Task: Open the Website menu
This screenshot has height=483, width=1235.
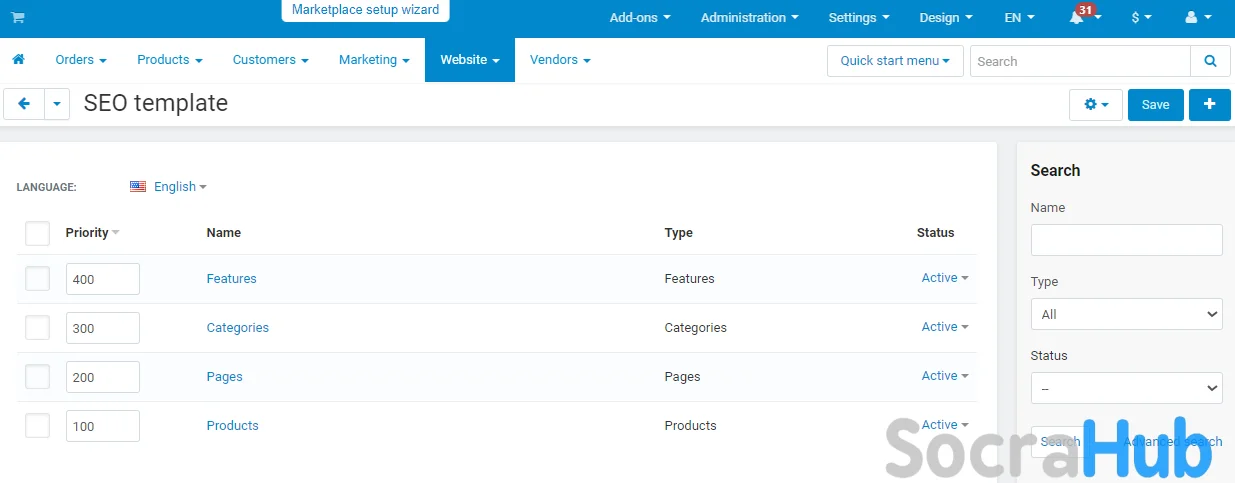Action: click(x=469, y=60)
